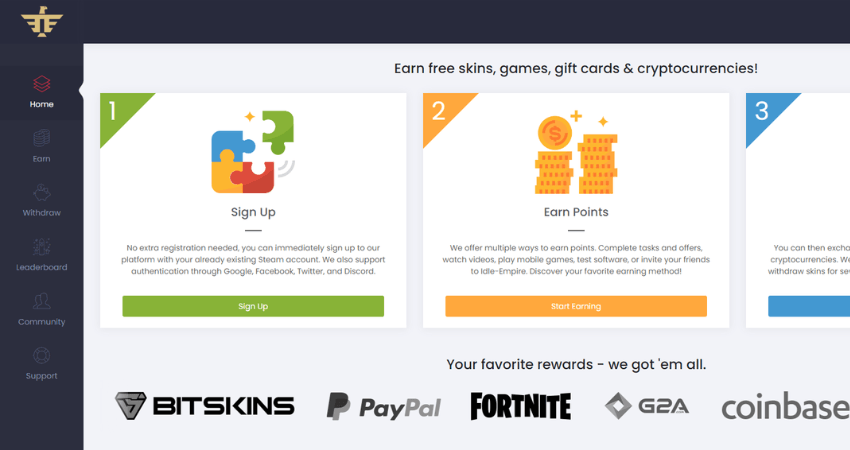Click the Sign Up card heading
Screen dimensions: 850x450
253,212
